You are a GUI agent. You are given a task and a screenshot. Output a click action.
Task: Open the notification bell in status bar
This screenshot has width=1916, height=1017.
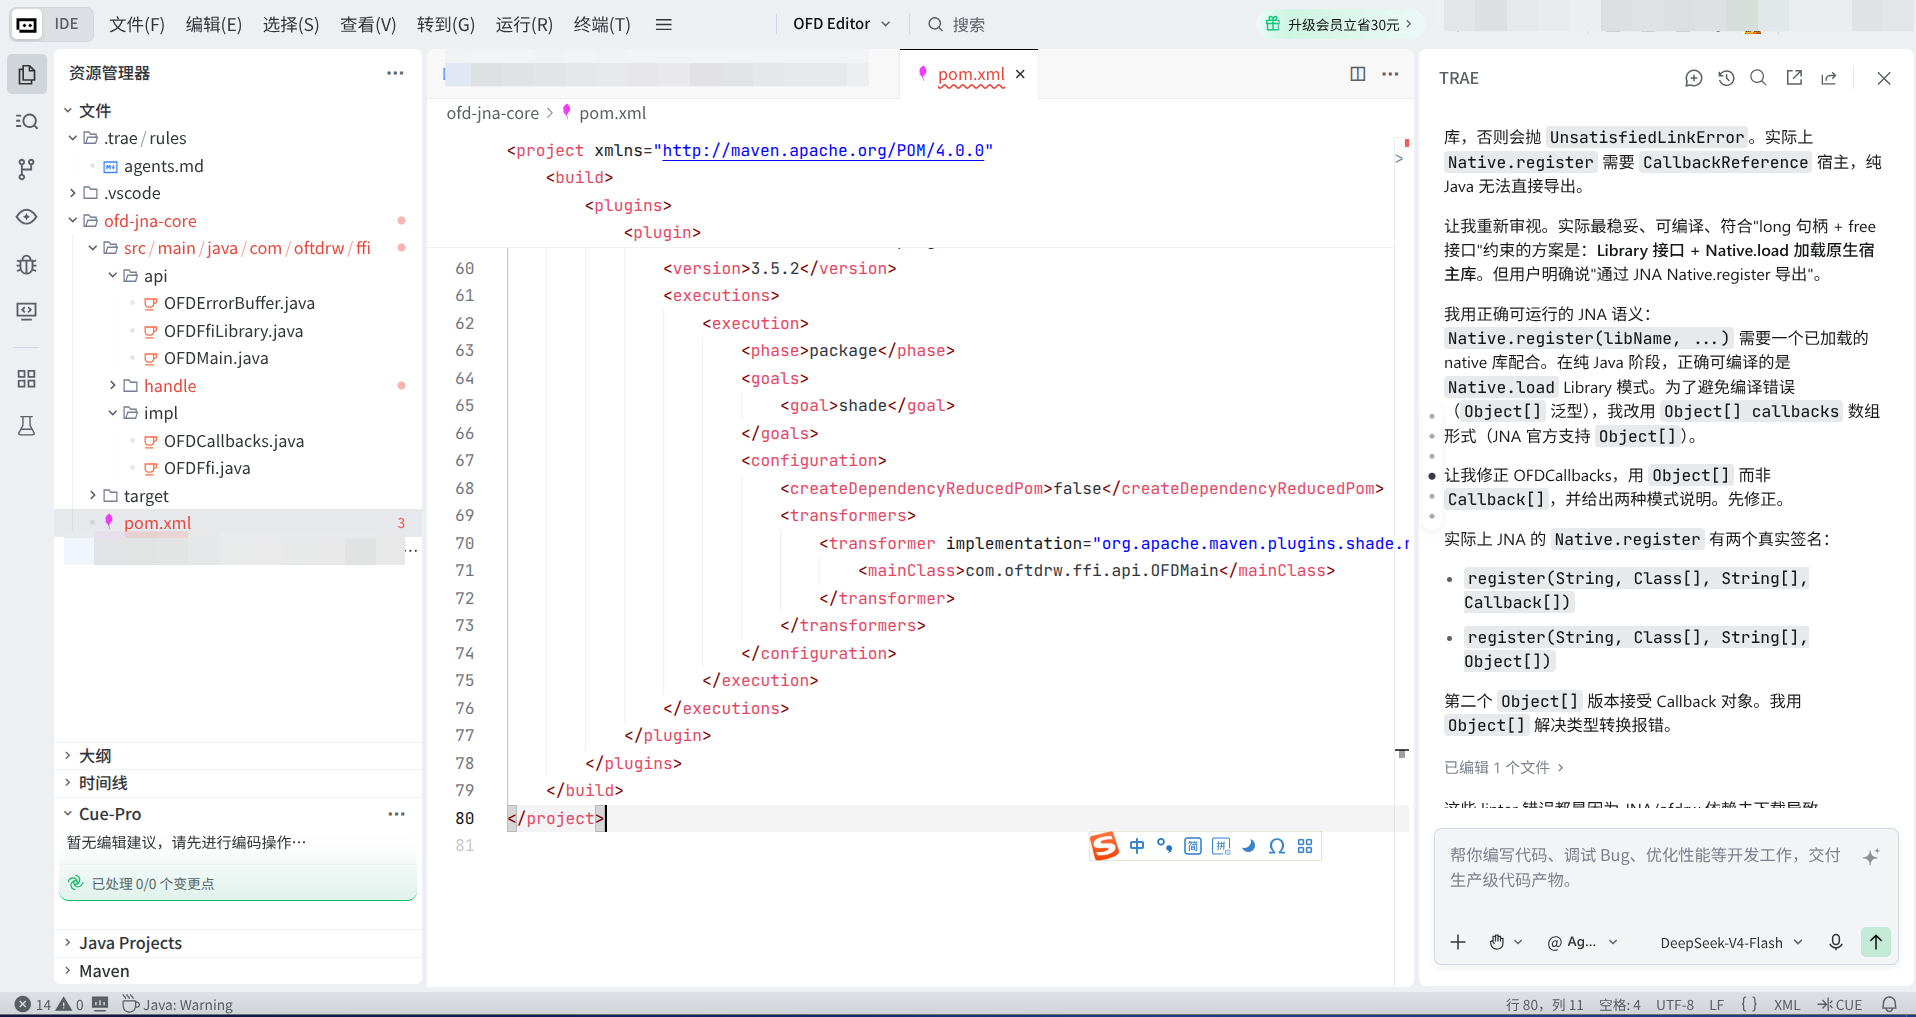point(1889,1005)
